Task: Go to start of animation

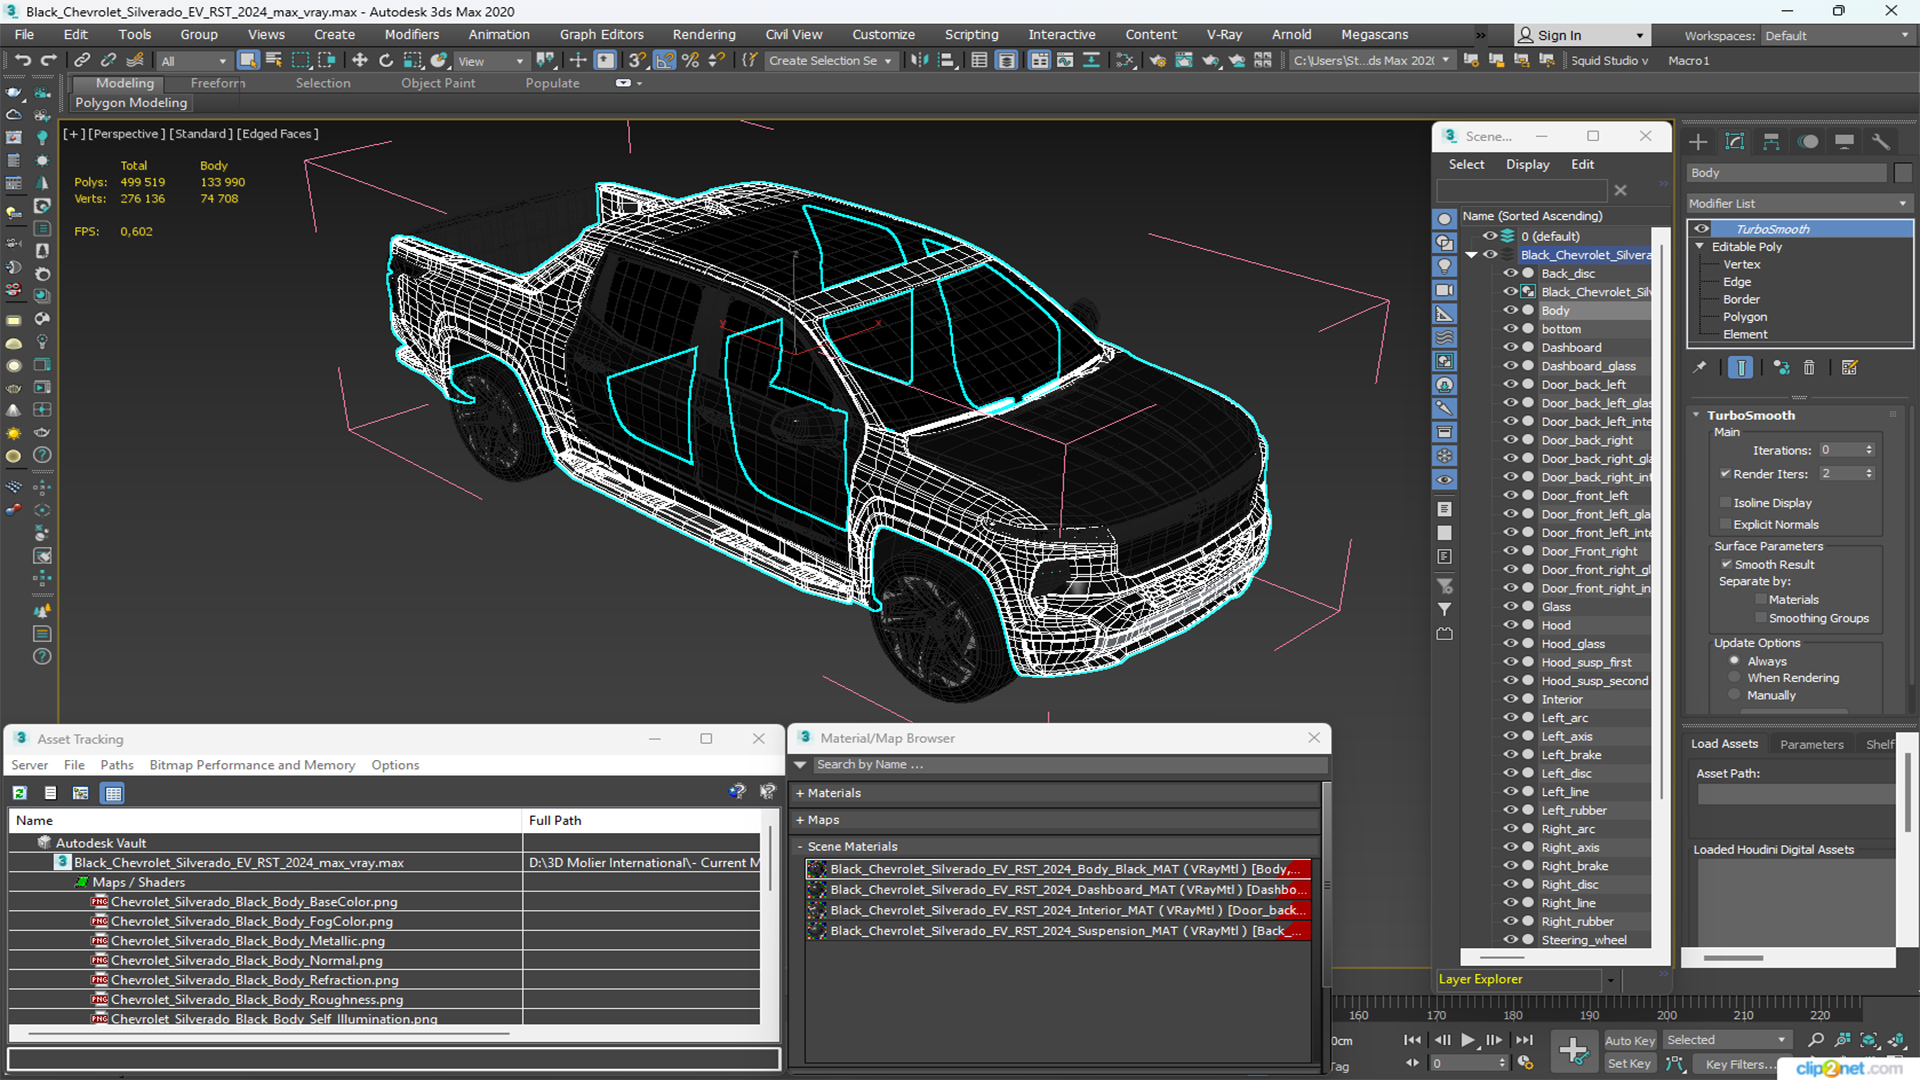Action: 1412,1040
